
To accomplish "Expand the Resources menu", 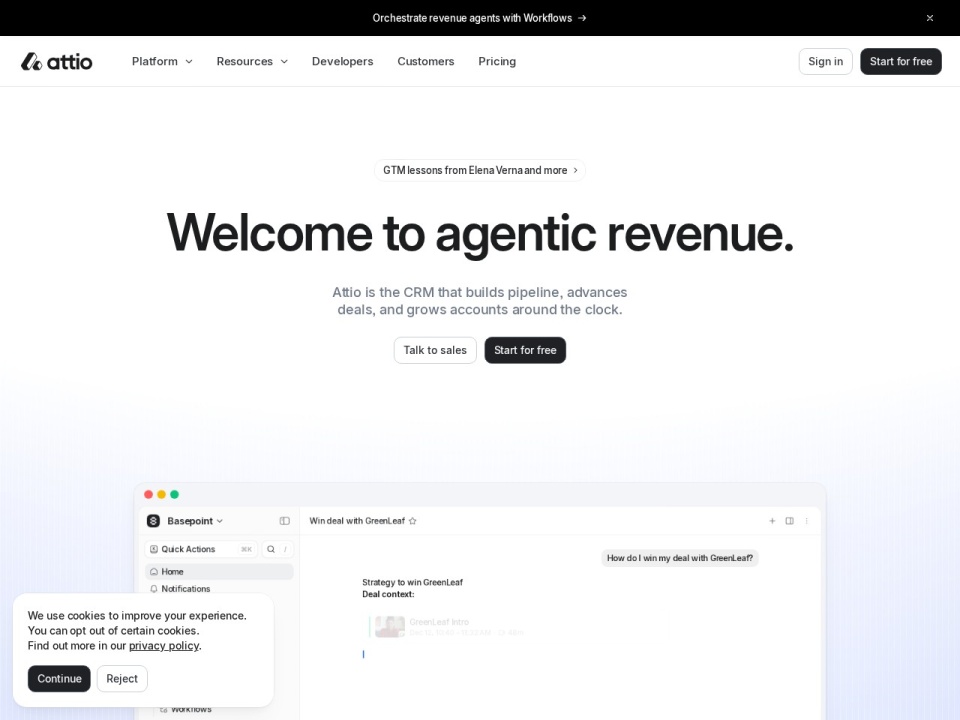I will click(252, 61).
